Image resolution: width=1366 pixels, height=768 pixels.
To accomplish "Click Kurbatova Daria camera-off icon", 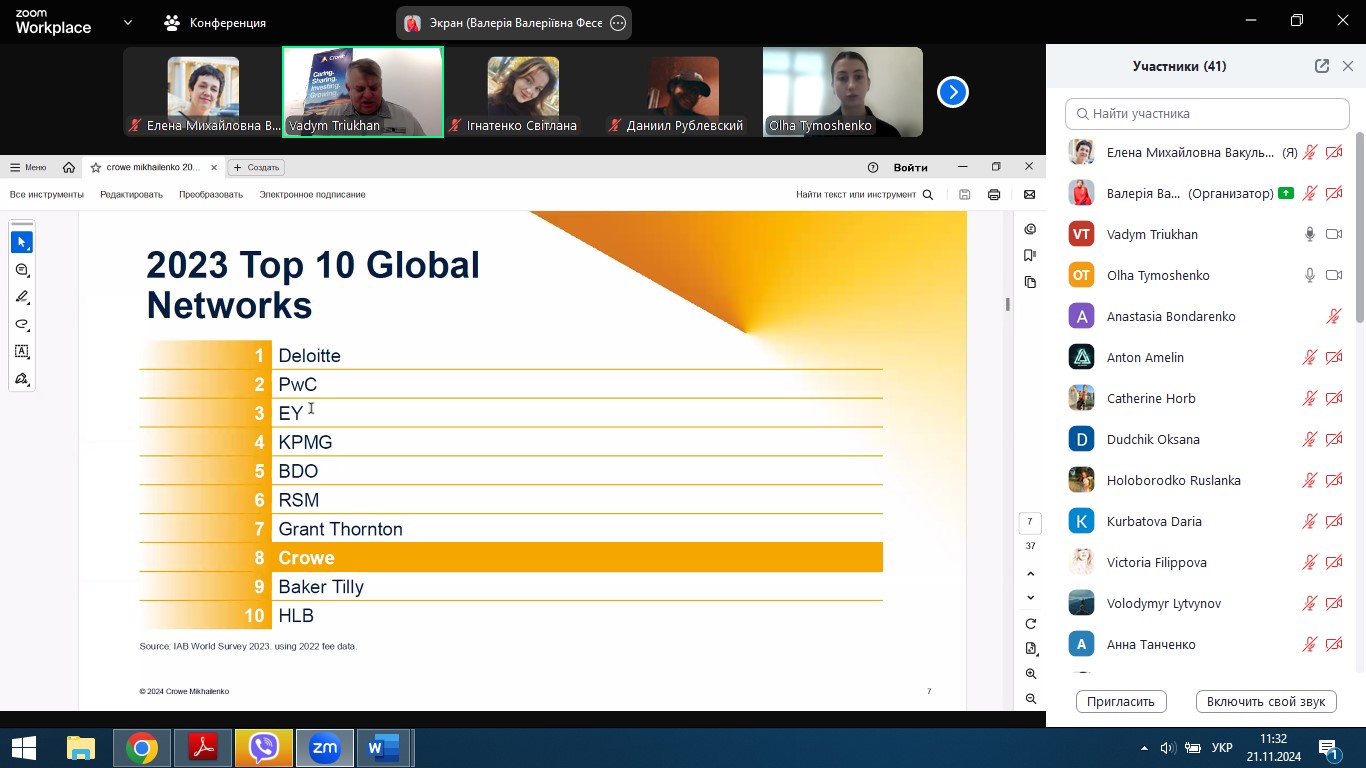I will (1334, 521).
